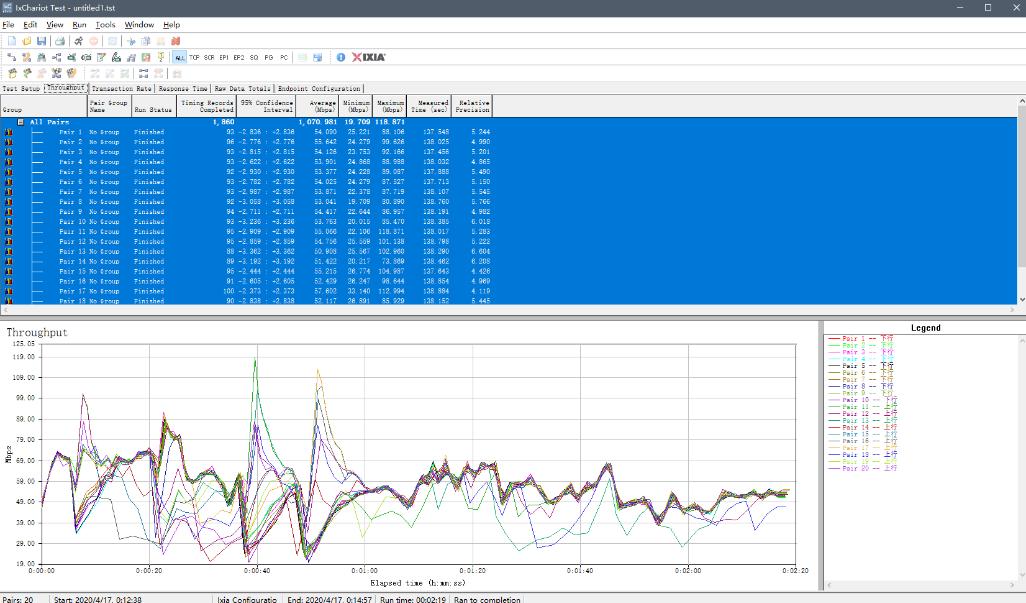Toggle the EP1 endpoint filter
1026x603 pixels.
point(224,57)
